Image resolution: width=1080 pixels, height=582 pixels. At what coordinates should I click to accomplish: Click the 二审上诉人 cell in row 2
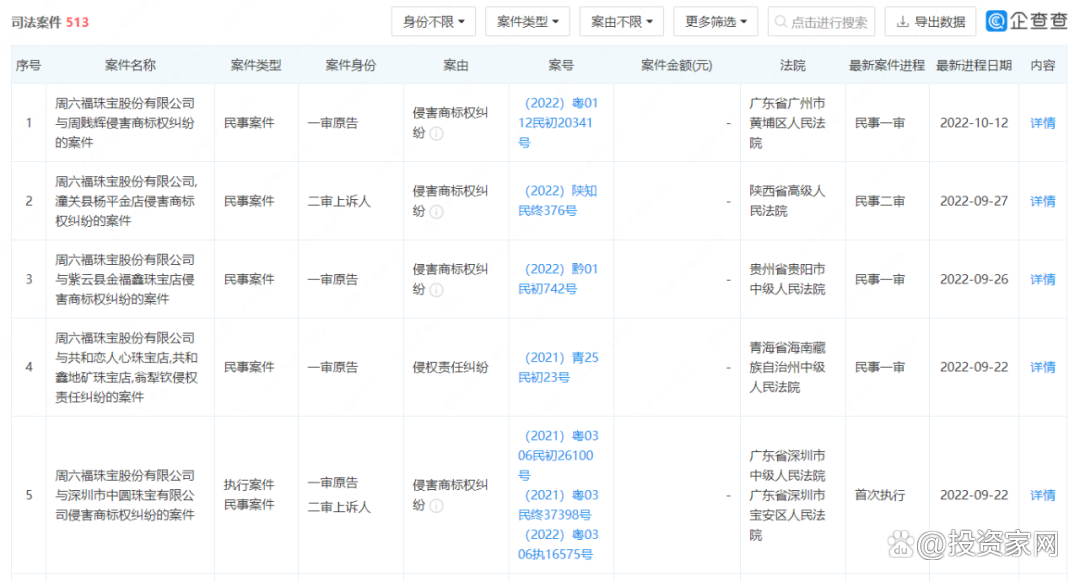click(x=339, y=201)
